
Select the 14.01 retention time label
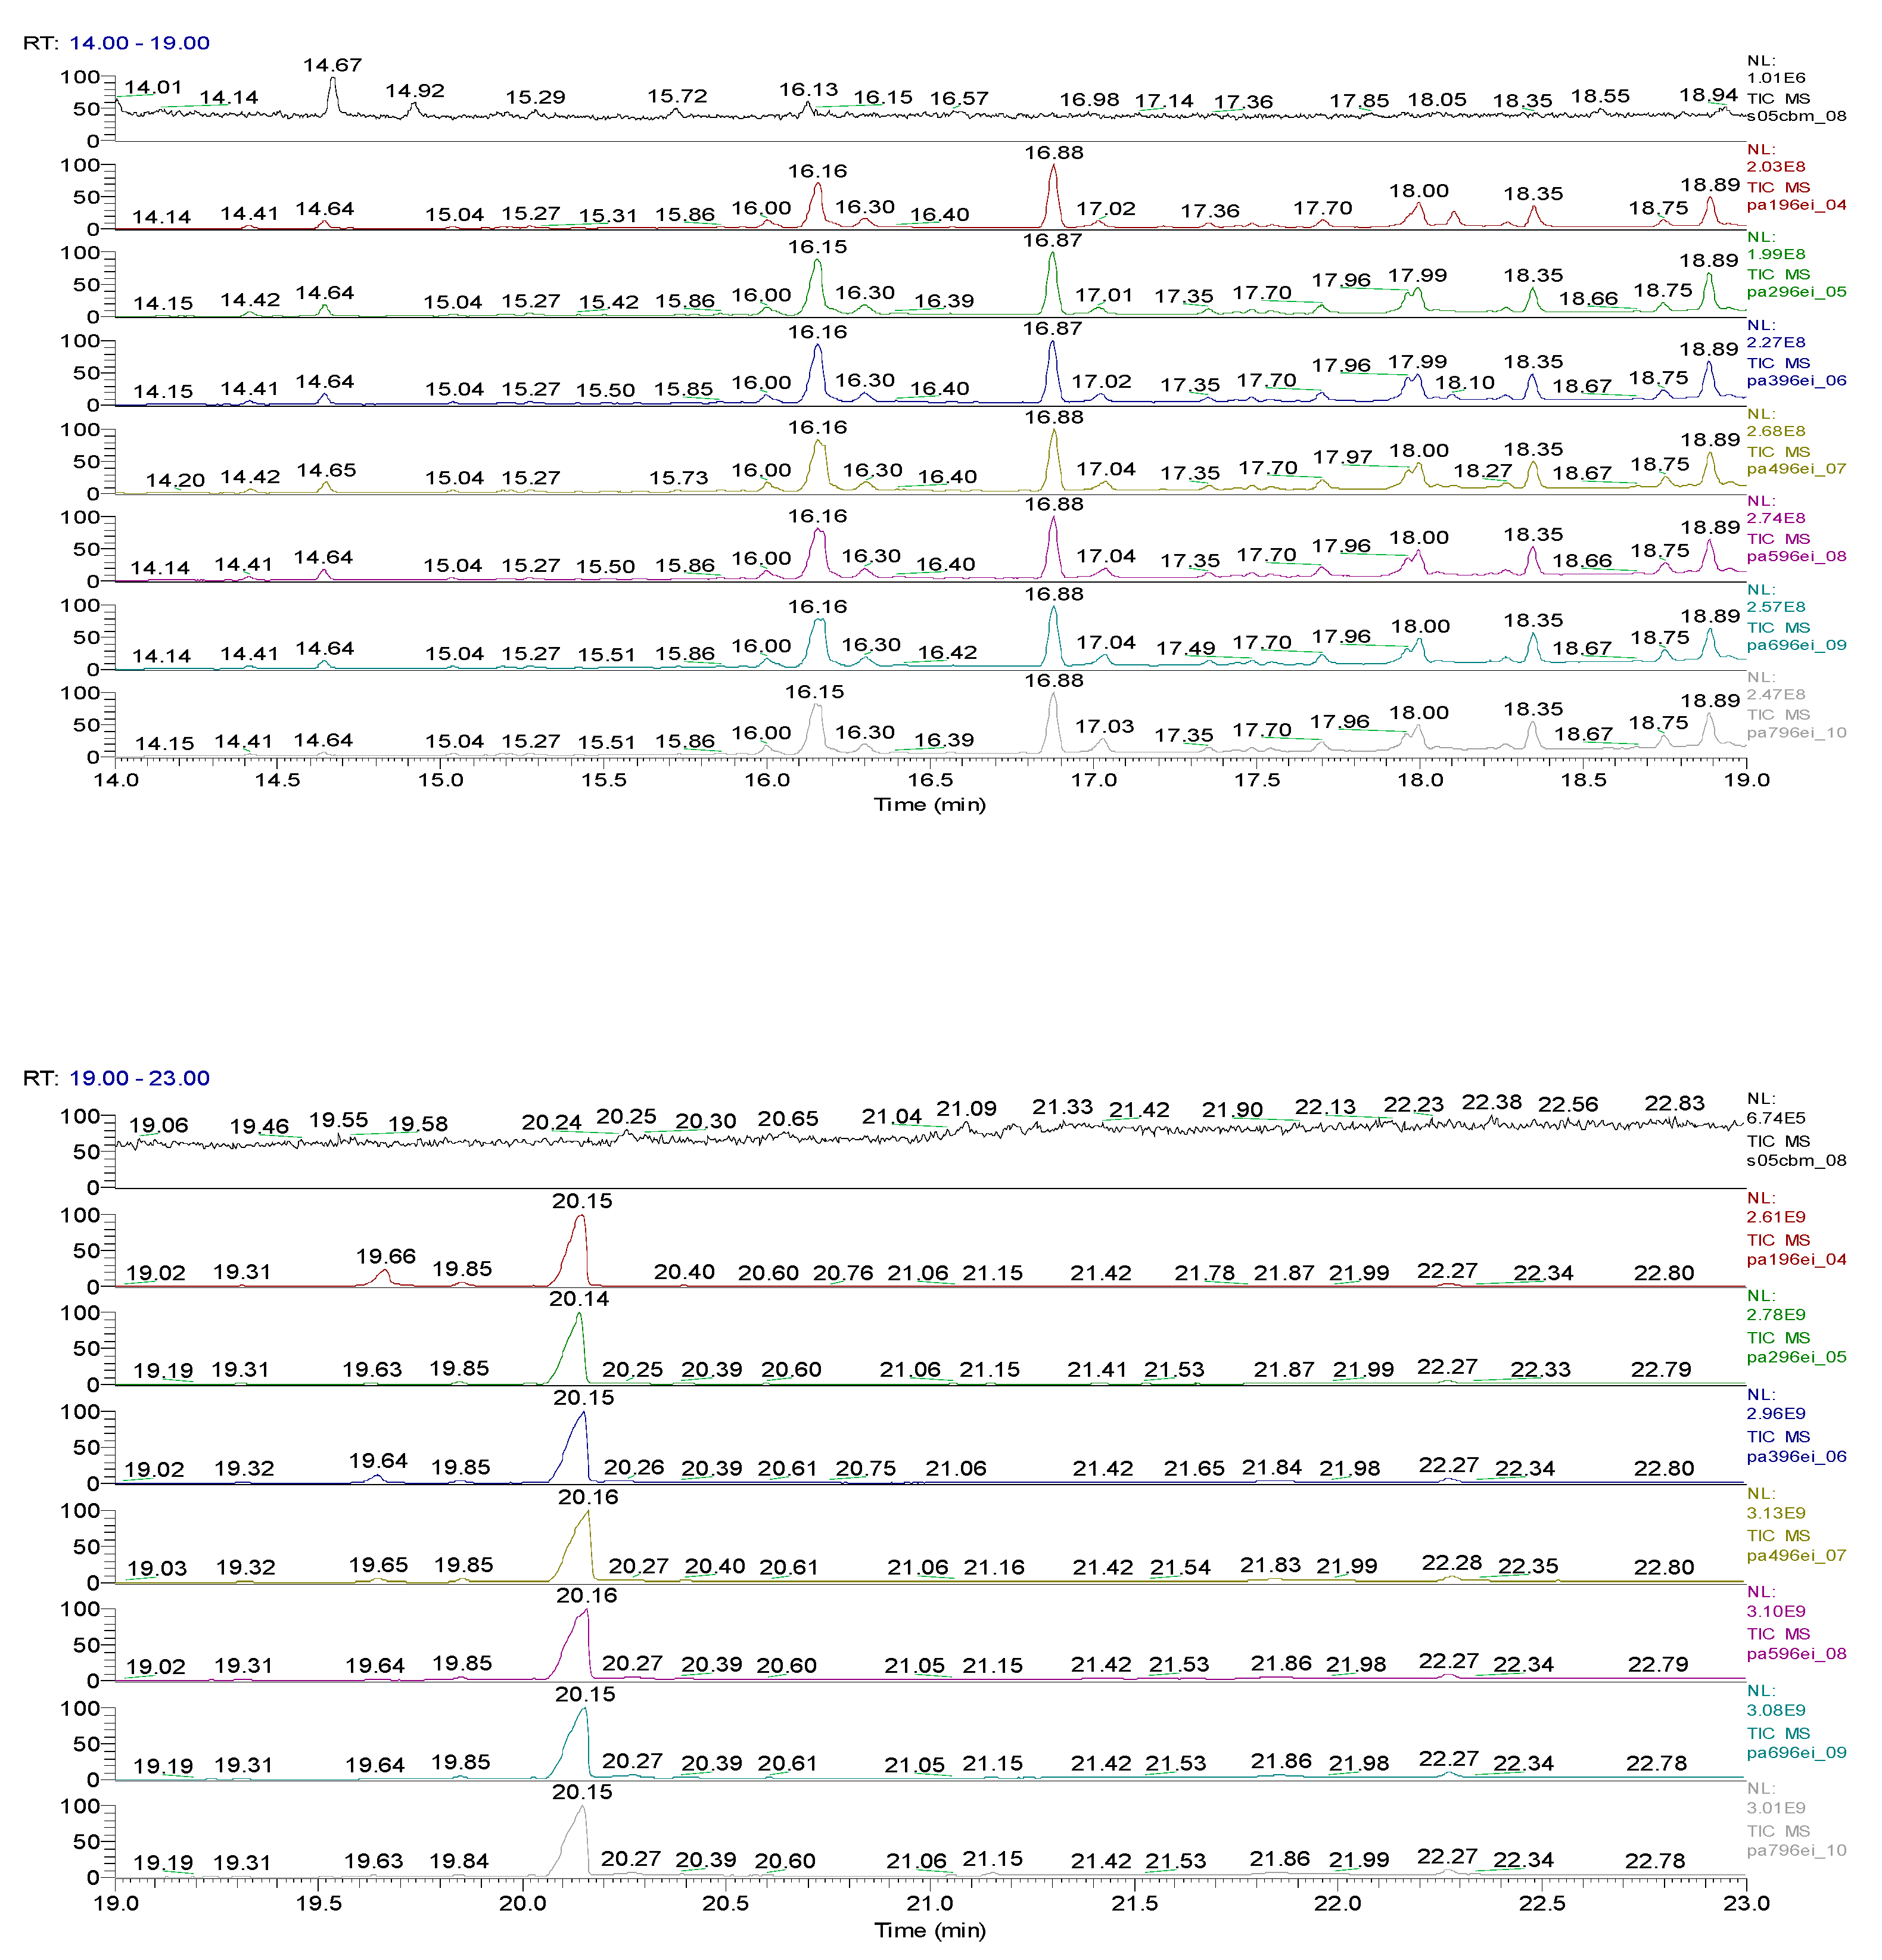[153, 88]
